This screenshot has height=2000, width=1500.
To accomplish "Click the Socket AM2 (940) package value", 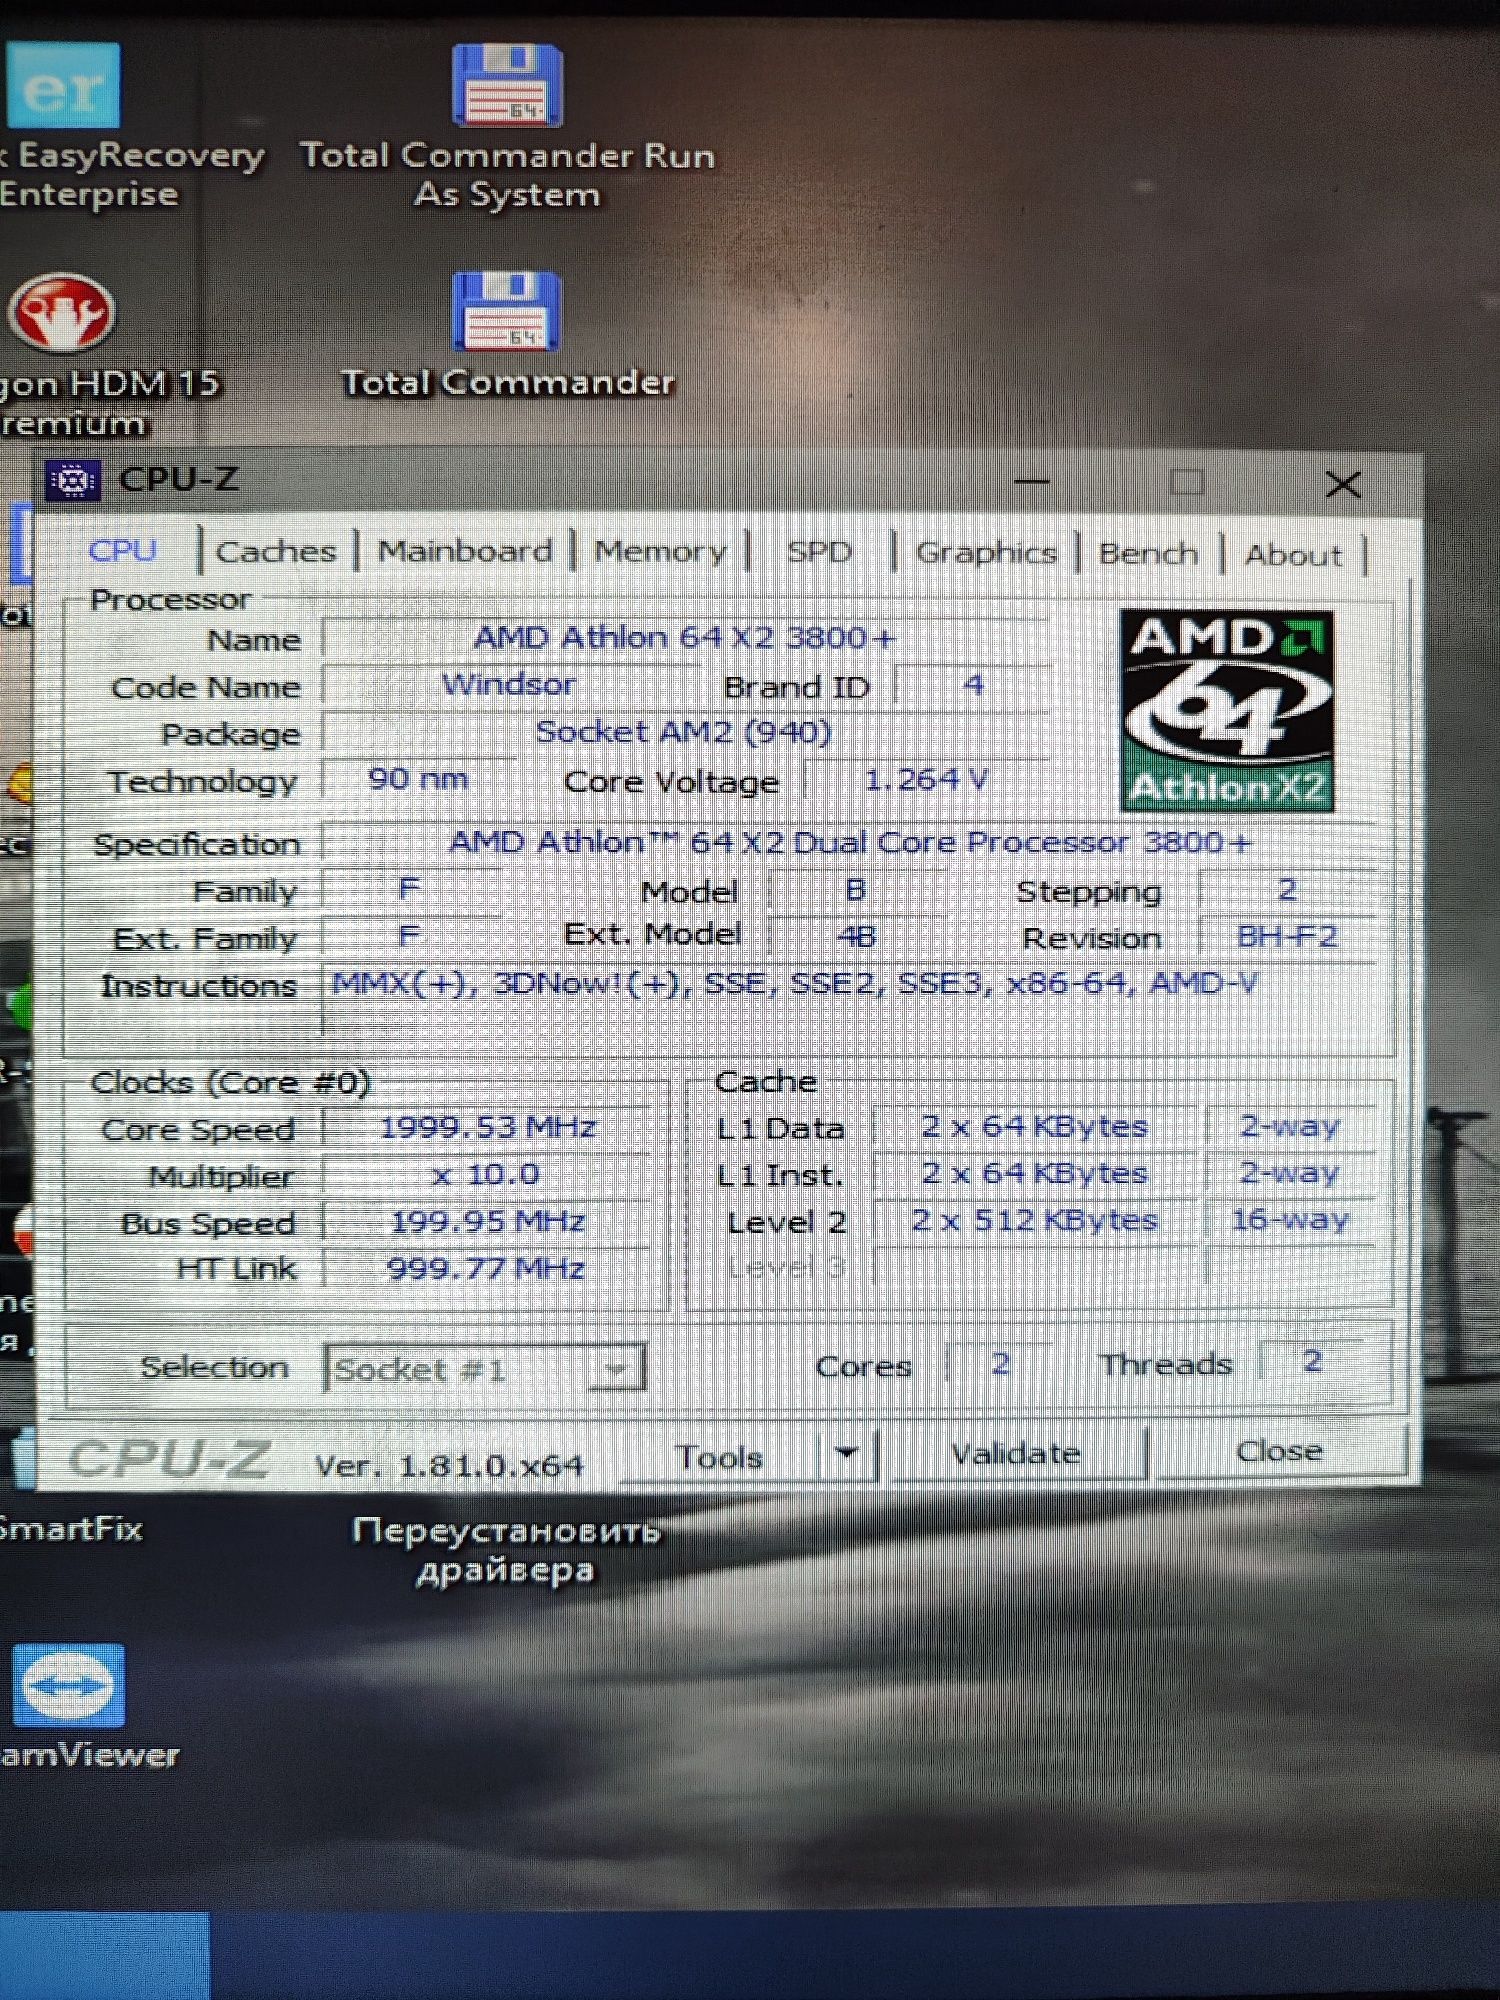I will [684, 732].
